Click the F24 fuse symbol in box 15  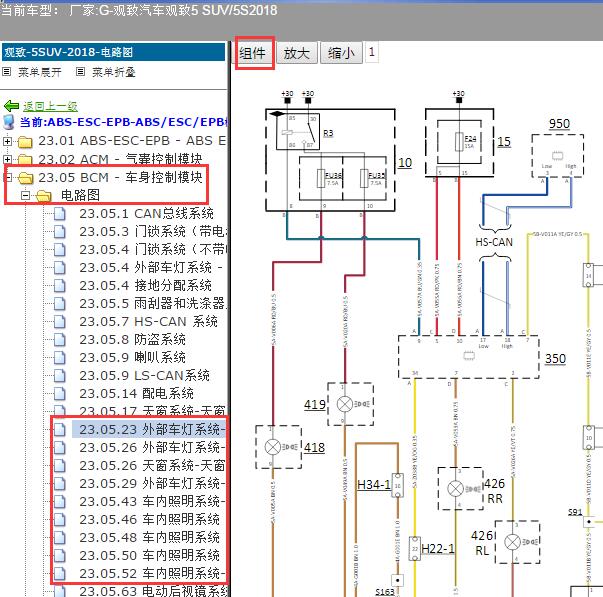459,142
